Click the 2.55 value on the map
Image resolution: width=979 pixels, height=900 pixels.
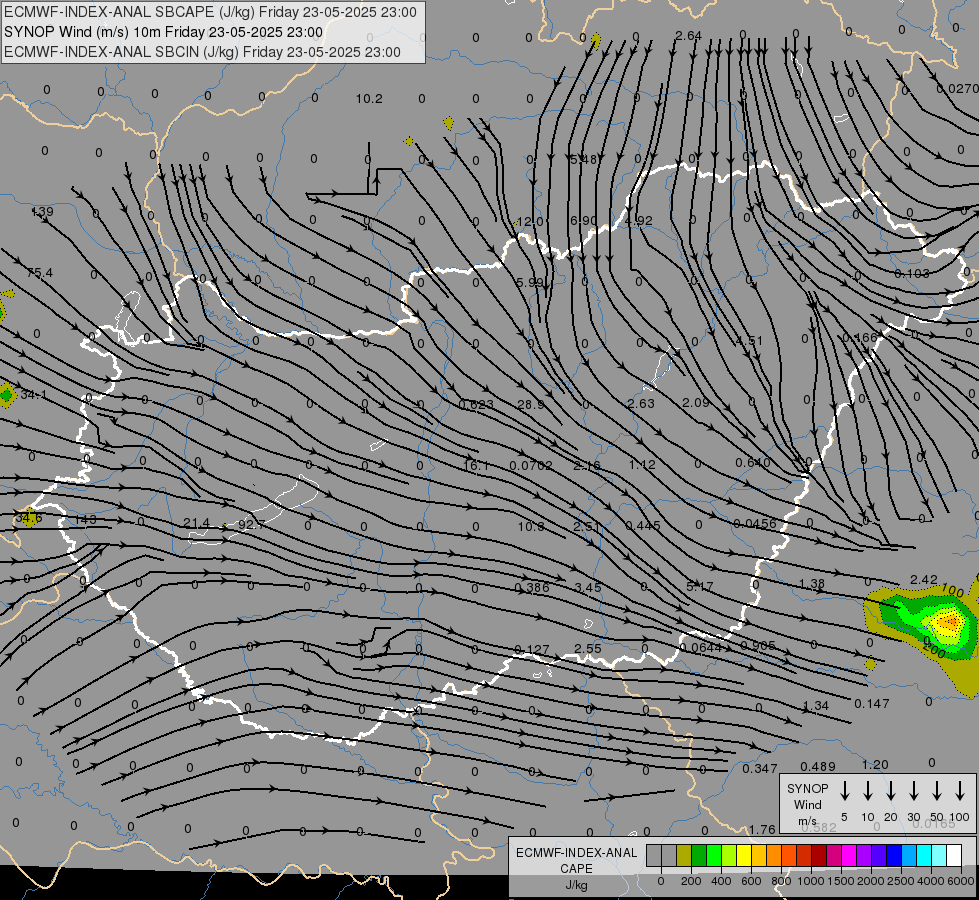pyautogui.click(x=588, y=648)
